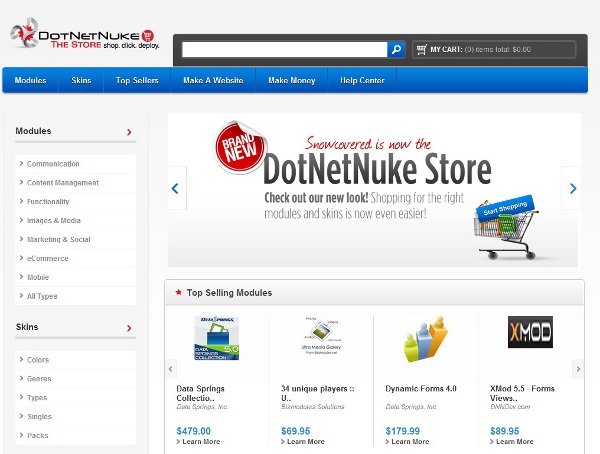This screenshot has width=600, height=454.
Task: Show previous top selling modules arrow
Action: coord(171,369)
